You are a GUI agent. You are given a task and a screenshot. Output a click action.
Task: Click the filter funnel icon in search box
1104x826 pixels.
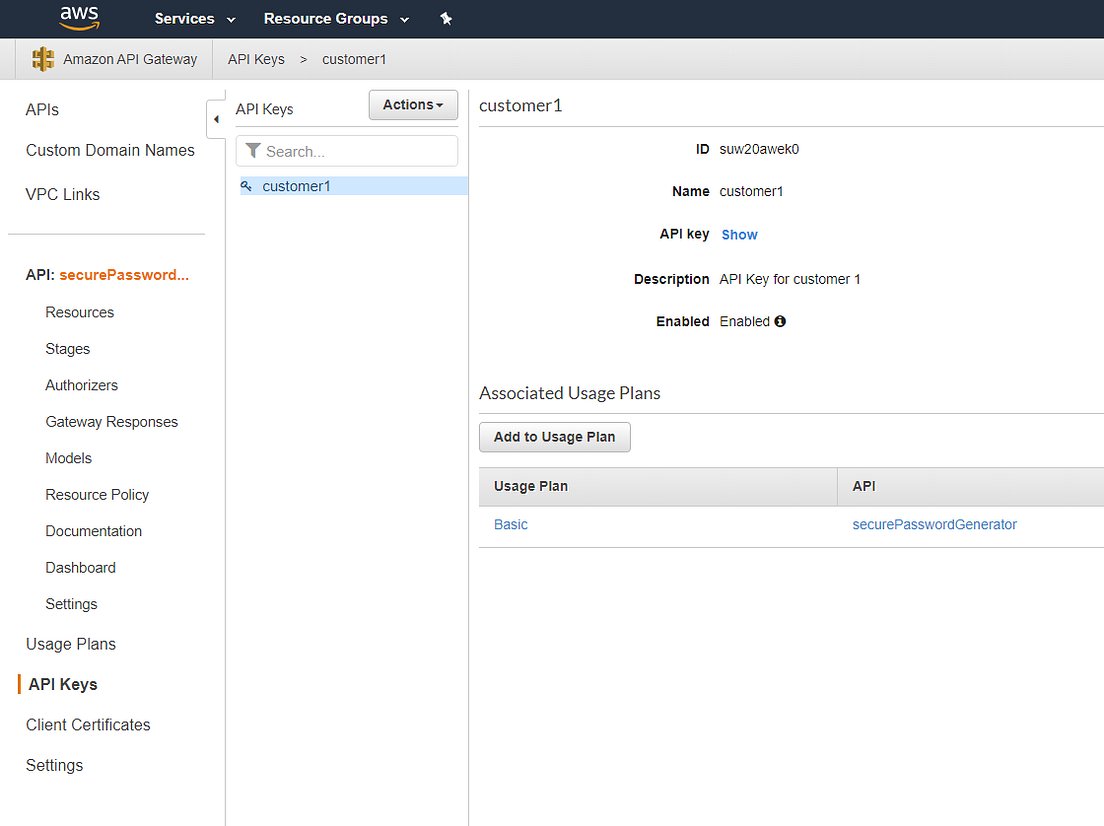(x=253, y=150)
